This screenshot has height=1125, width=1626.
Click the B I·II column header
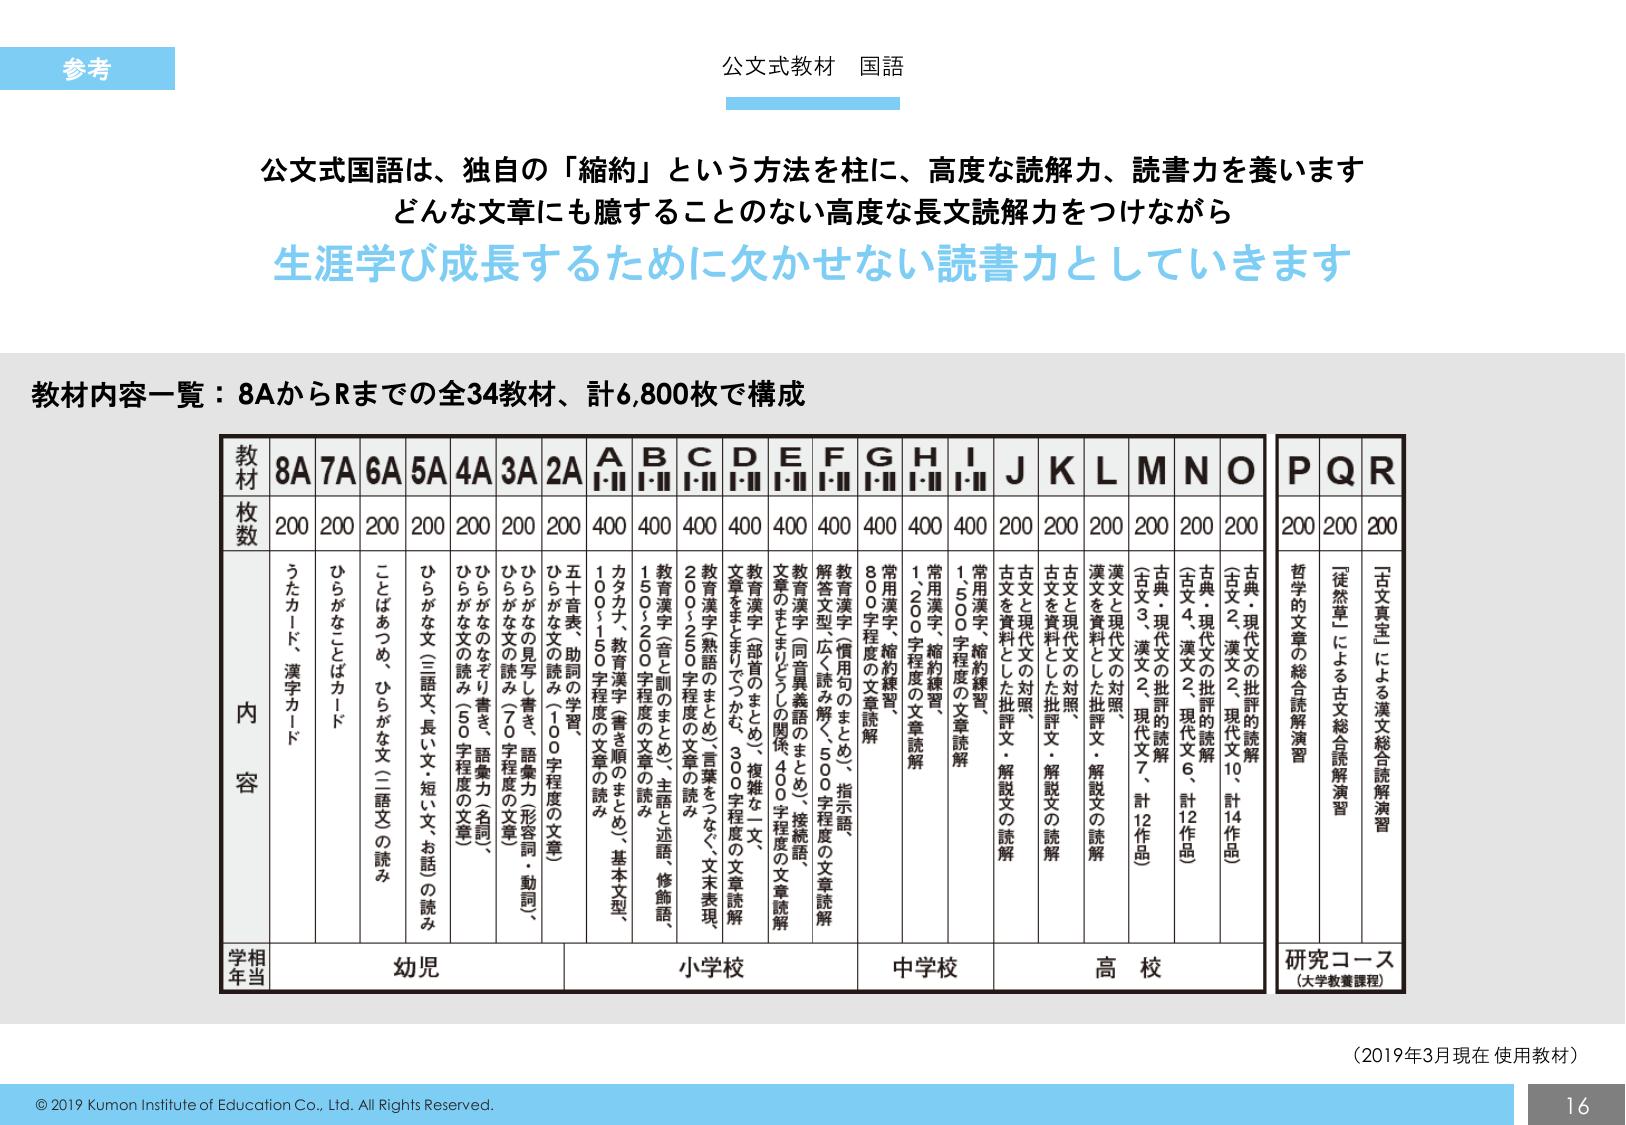(654, 469)
